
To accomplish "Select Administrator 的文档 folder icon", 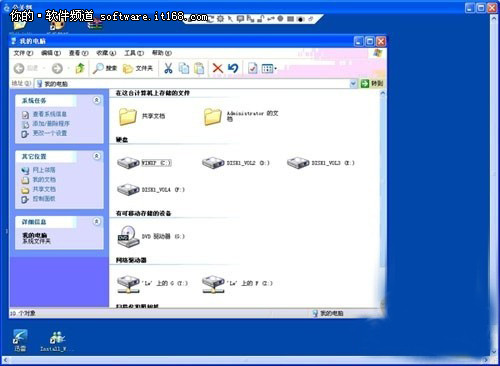I will (x=213, y=116).
